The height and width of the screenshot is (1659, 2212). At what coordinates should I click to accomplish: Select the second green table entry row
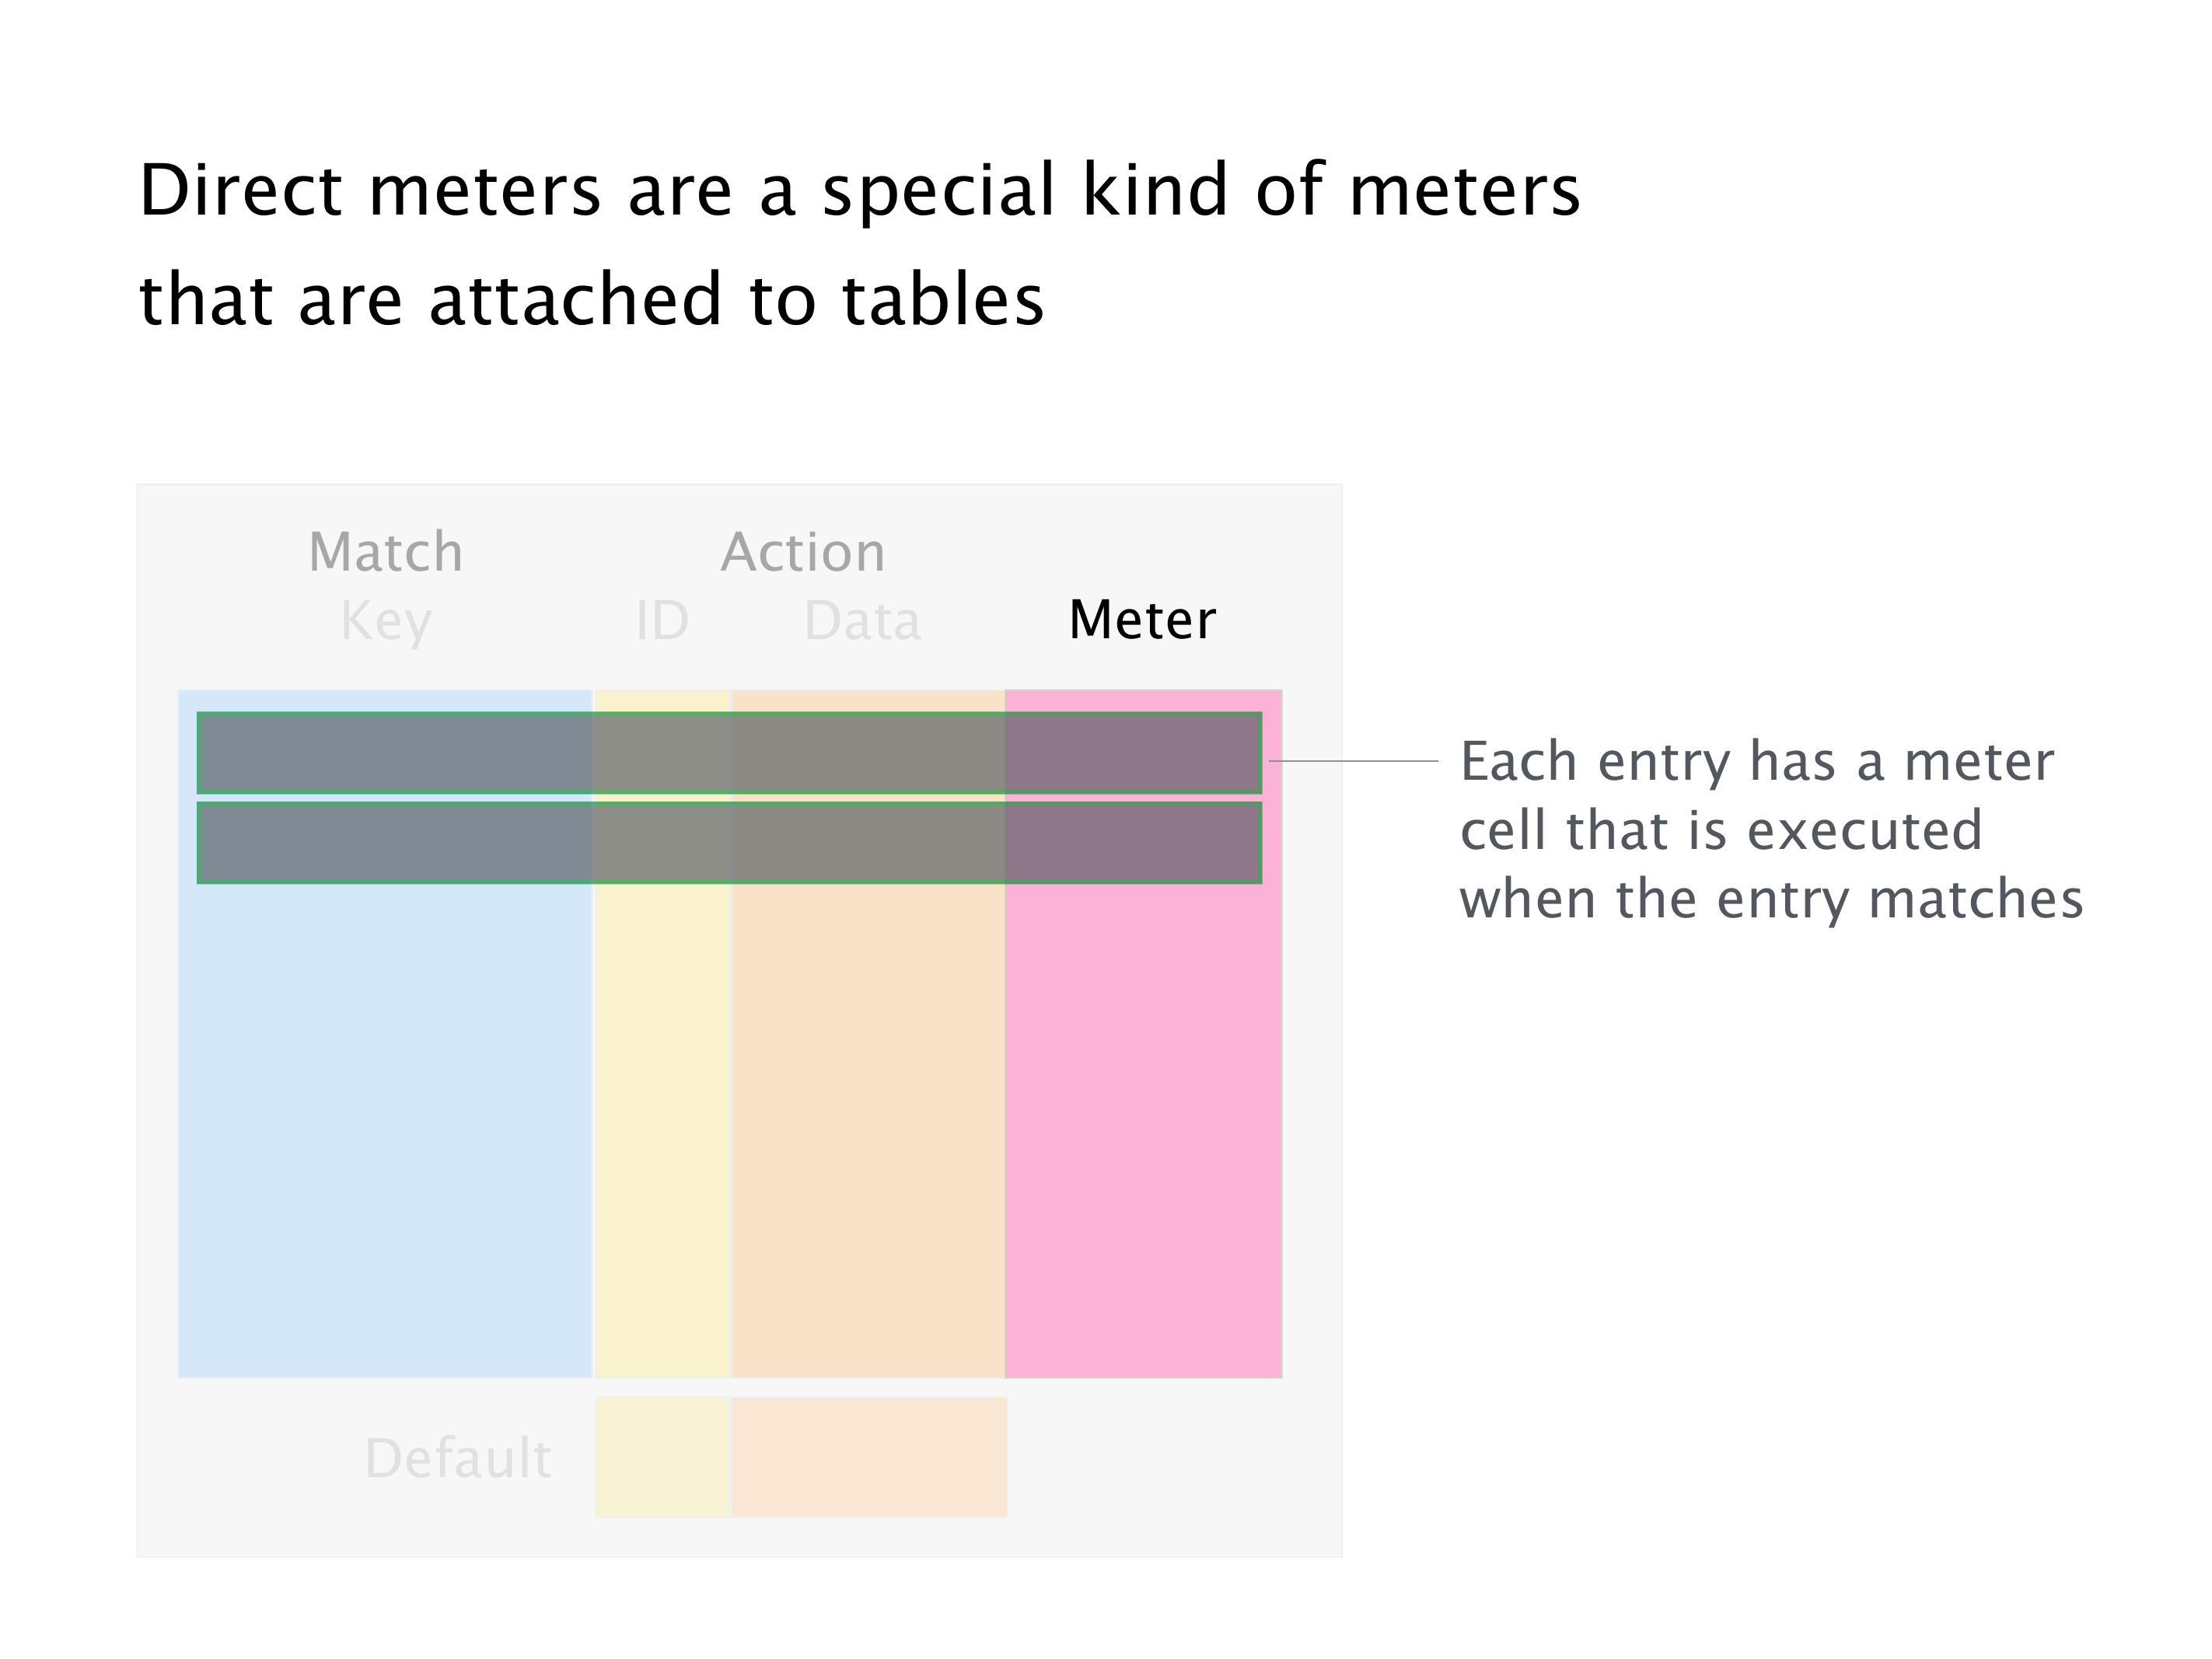coord(729,843)
